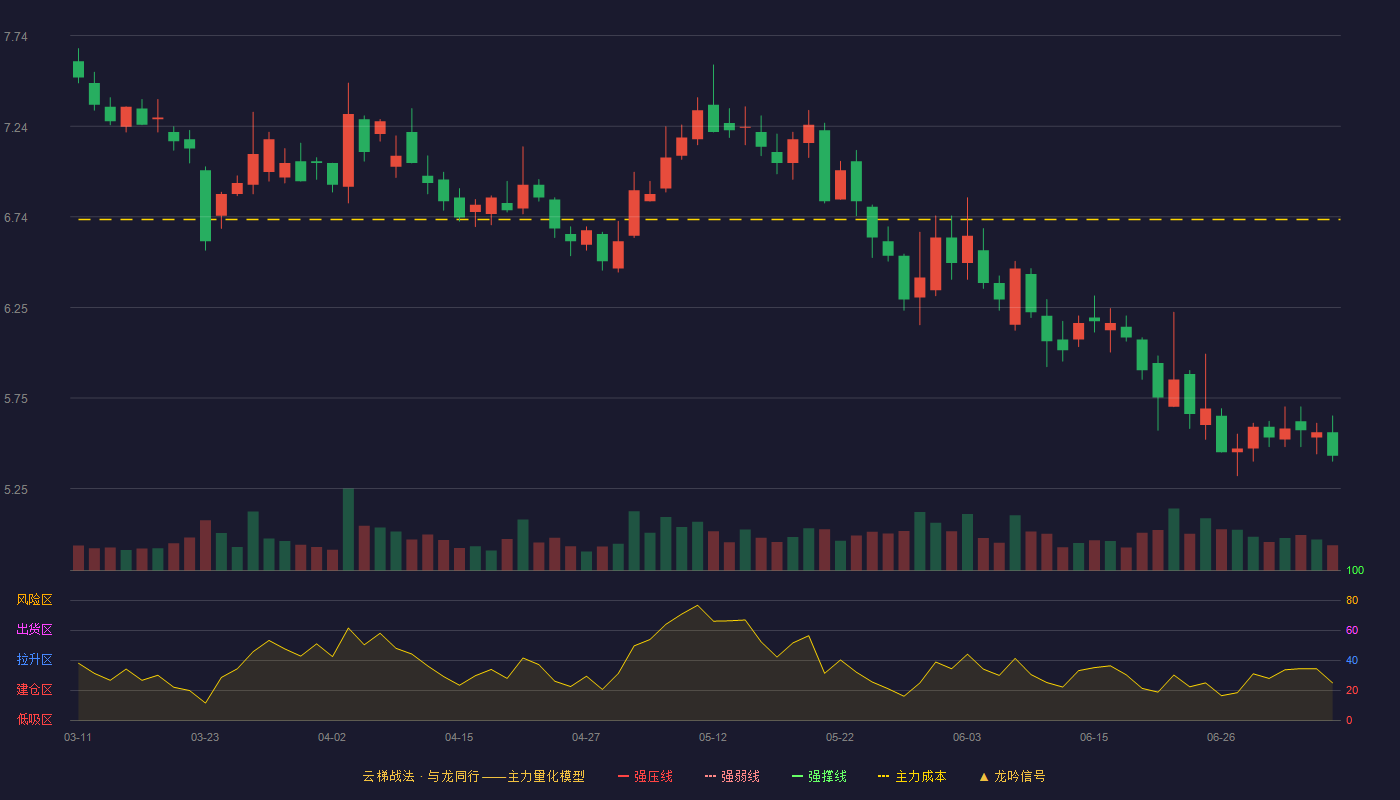This screenshot has height=800, width=1400.
Task: Click the 05-22 date label
Action: click(840, 737)
